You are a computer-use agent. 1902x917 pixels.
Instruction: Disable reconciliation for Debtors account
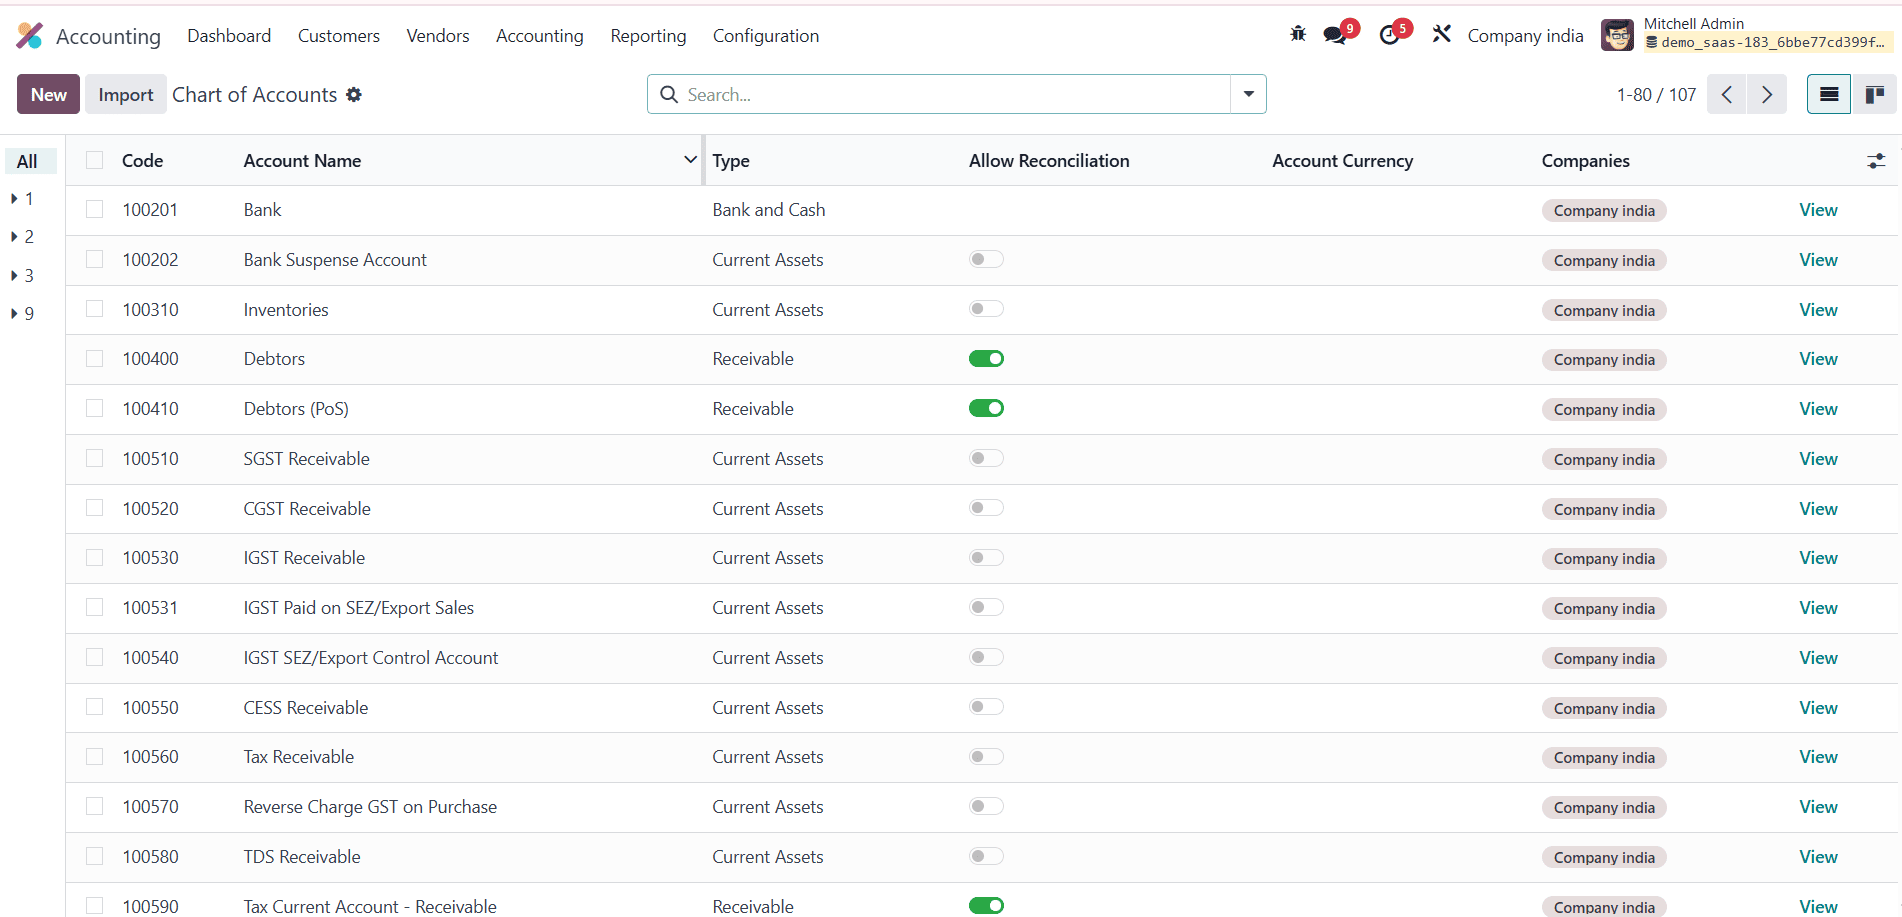[x=986, y=359]
